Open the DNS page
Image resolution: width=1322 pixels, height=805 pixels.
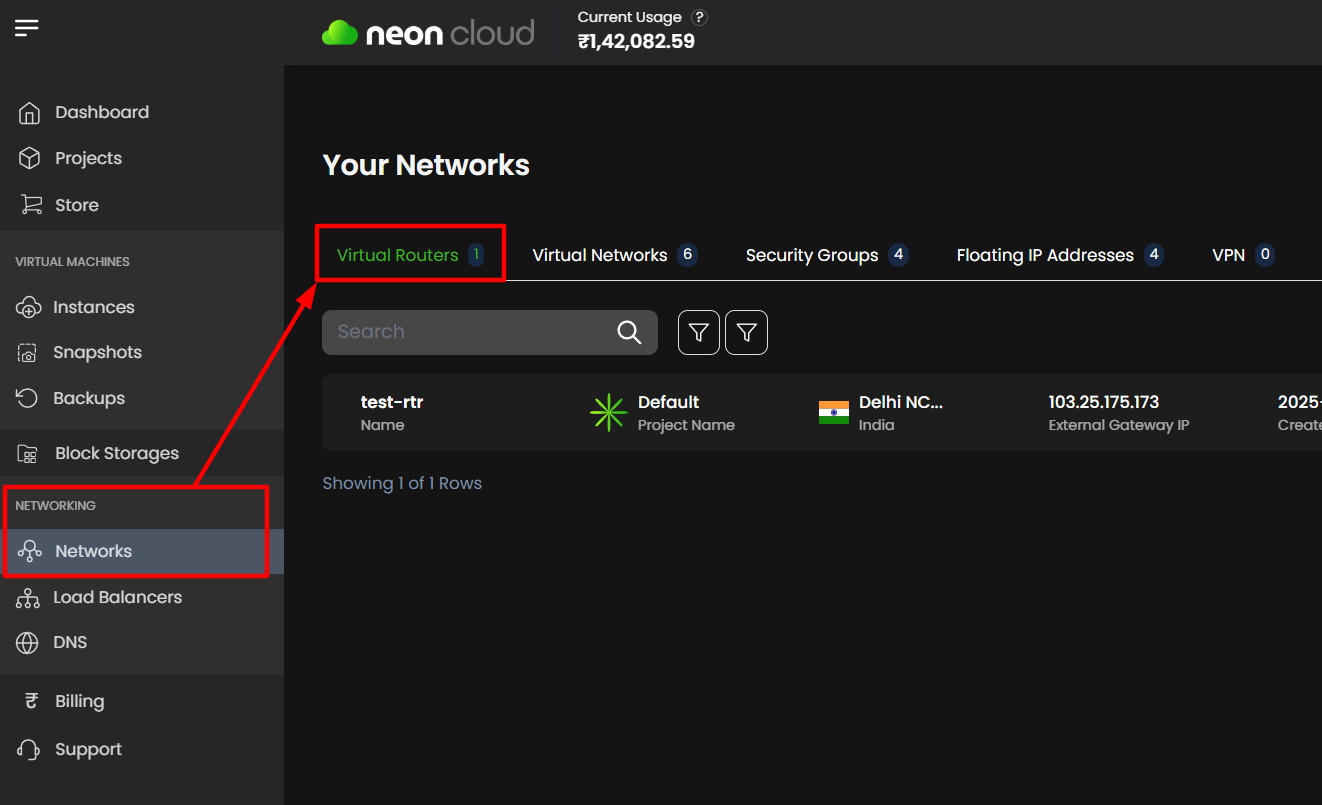click(x=70, y=642)
